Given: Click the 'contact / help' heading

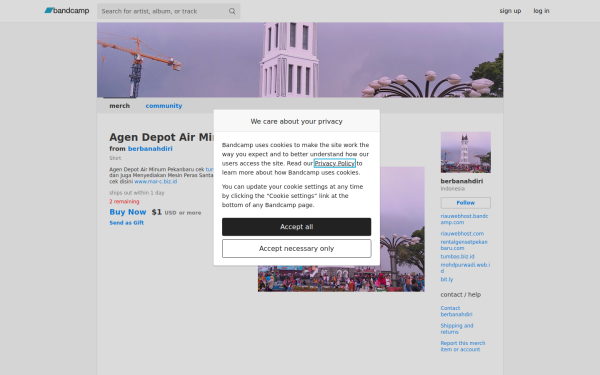Looking at the screenshot, I should pyautogui.click(x=460, y=295).
